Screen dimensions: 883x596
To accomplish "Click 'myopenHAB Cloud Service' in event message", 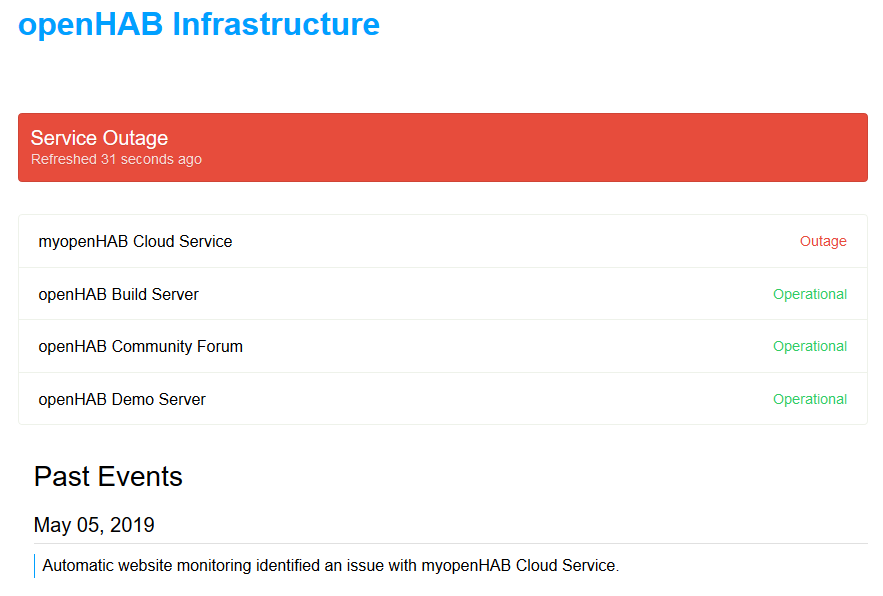I will click(x=518, y=566).
